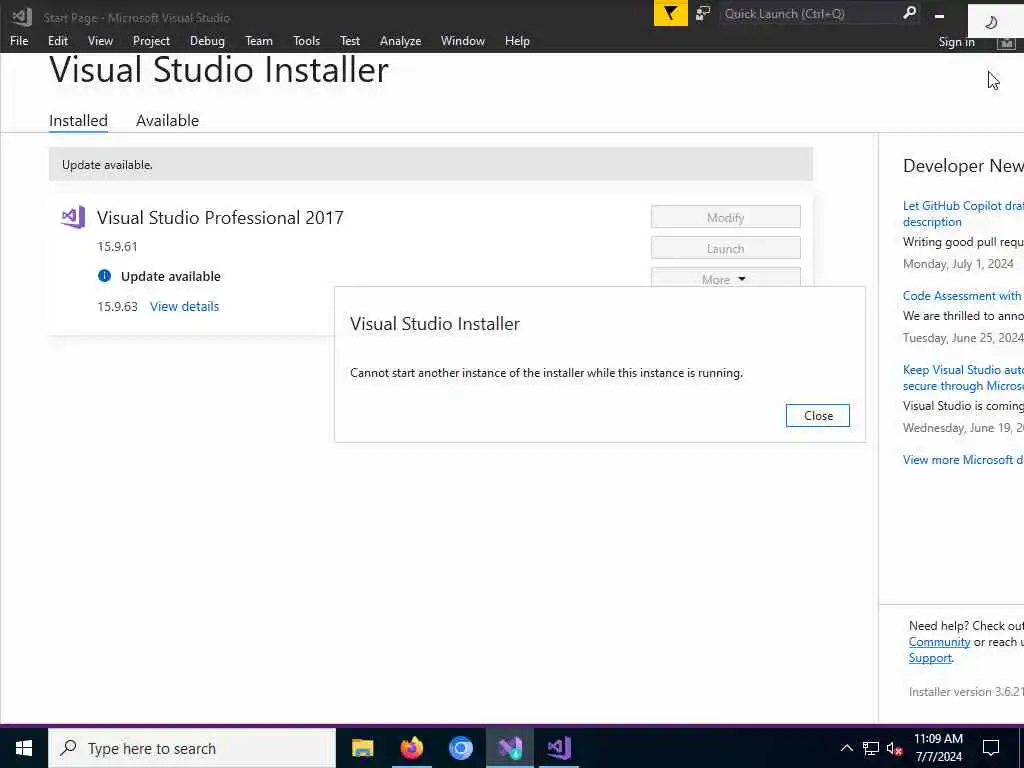
Task: Open the Community help link
Action: click(939, 642)
